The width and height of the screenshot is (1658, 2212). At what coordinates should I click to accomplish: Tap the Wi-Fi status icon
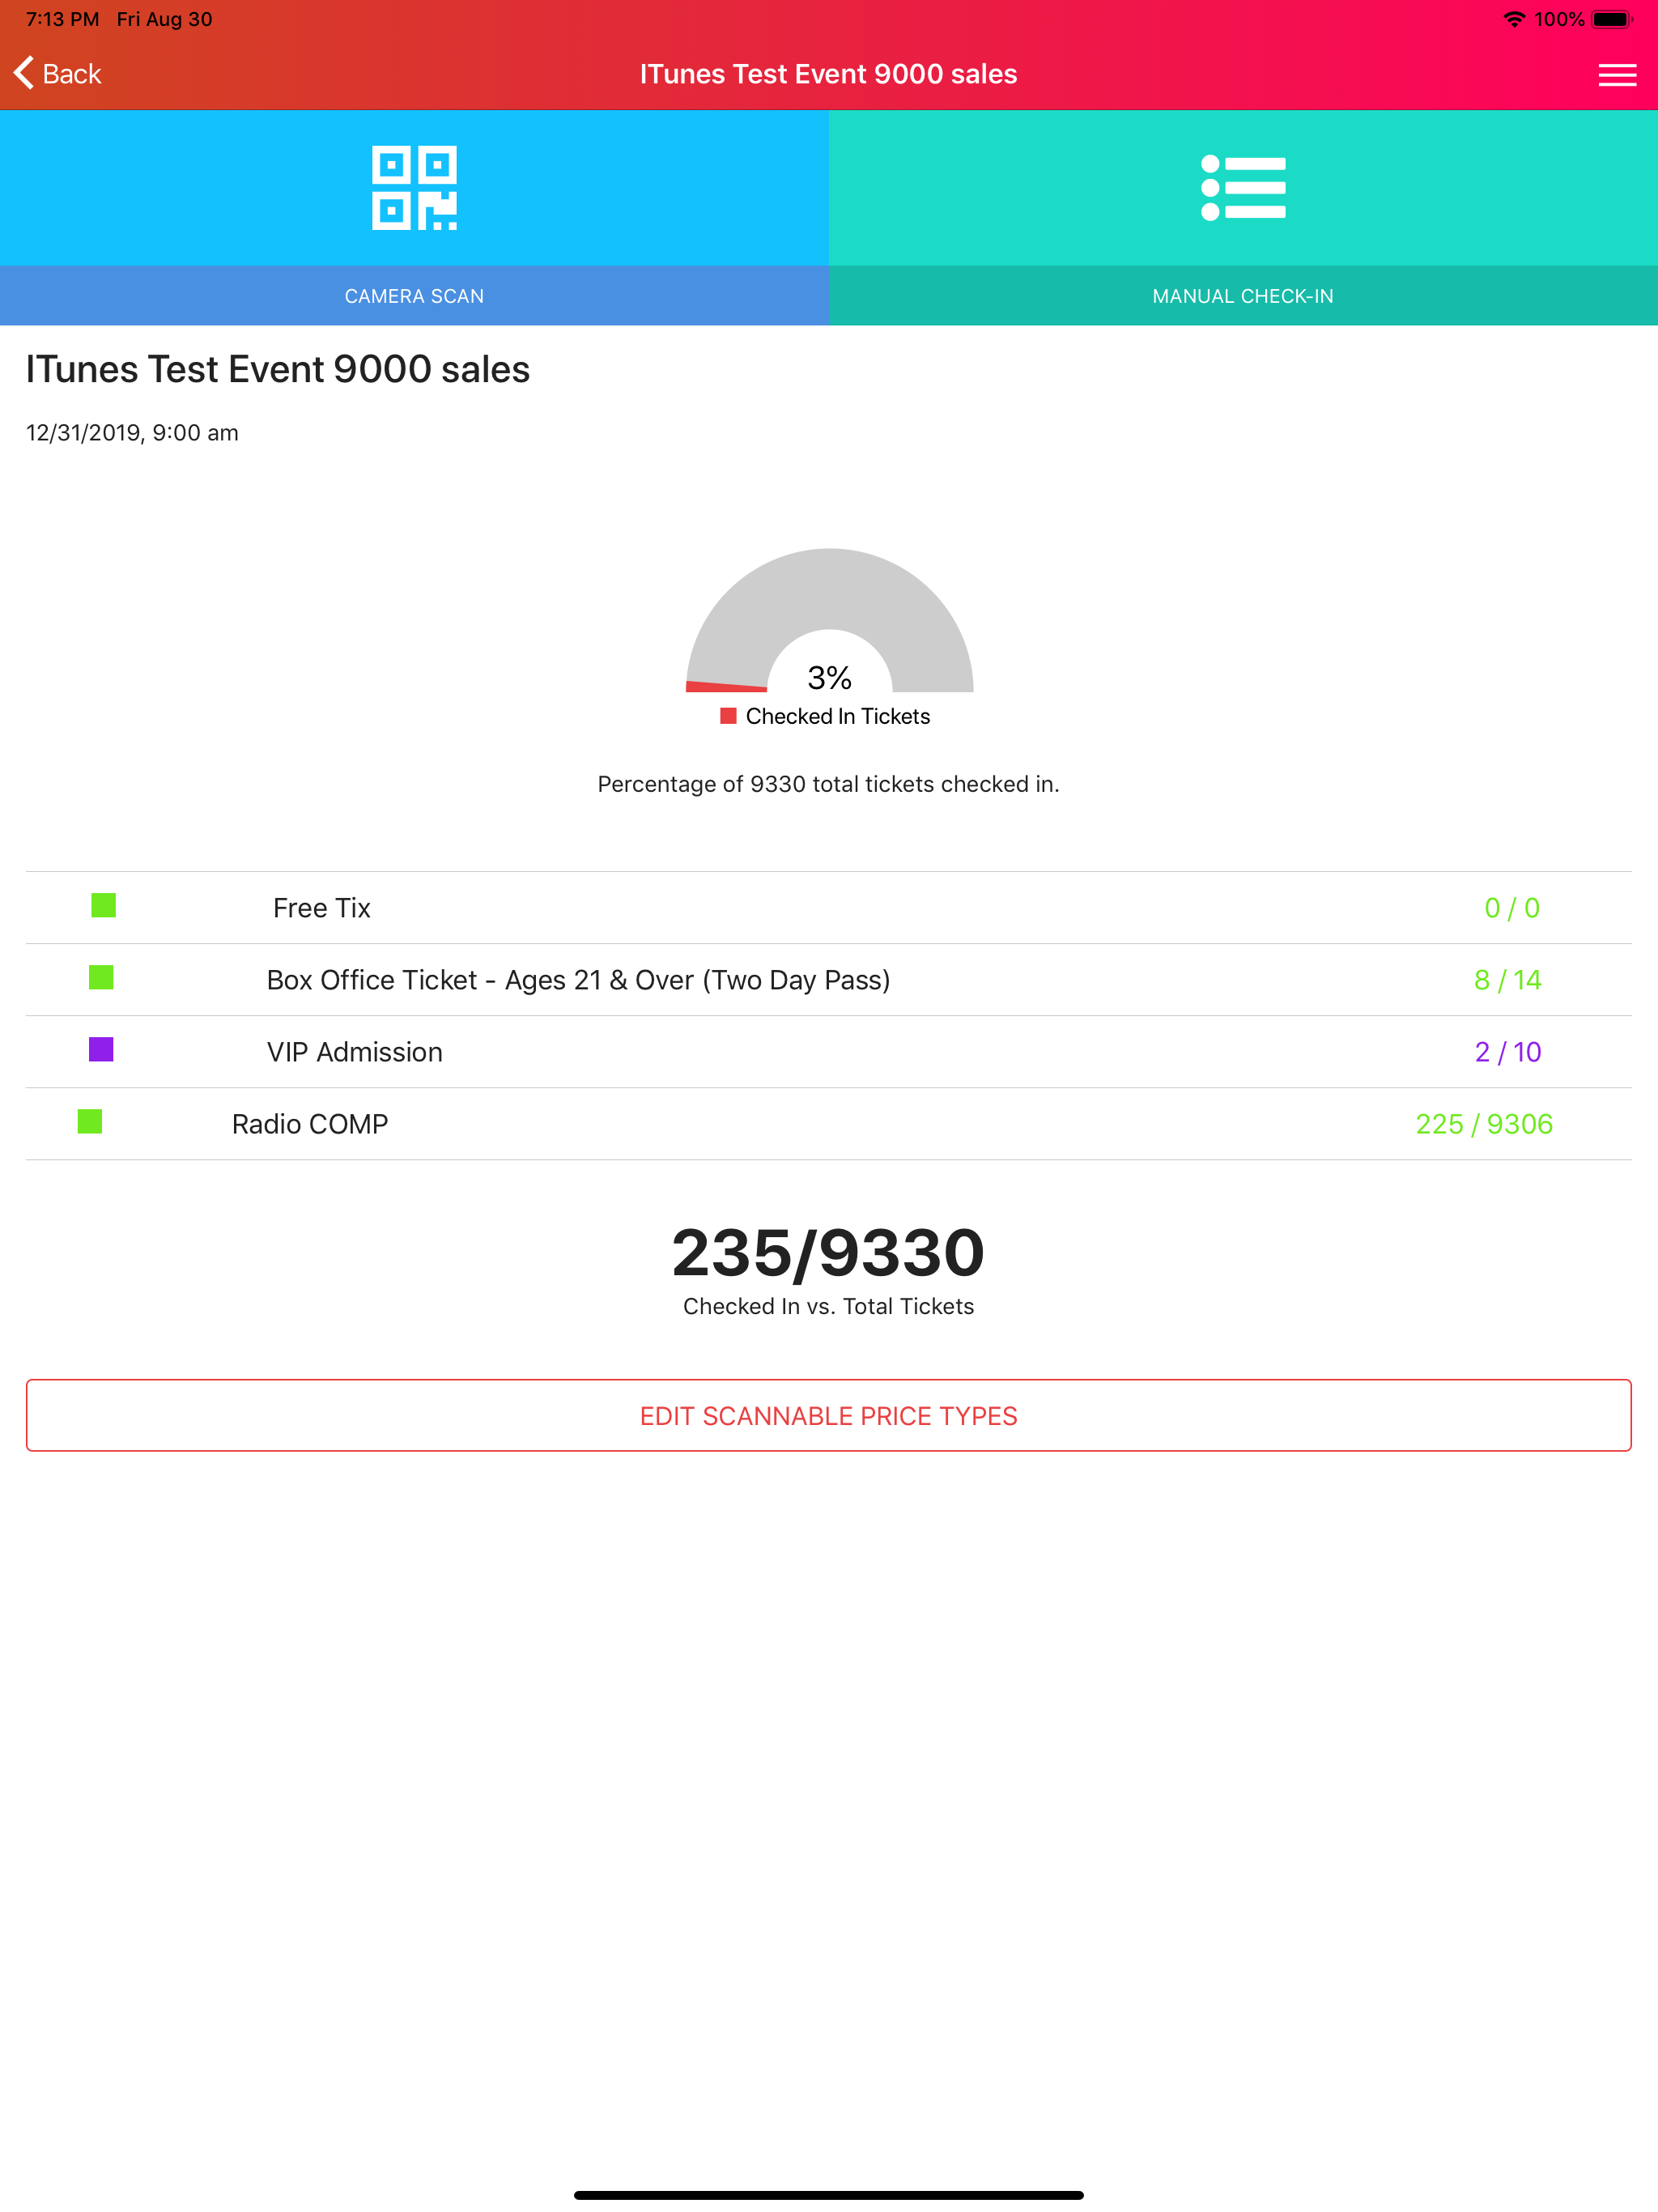tap(1514, 19)
